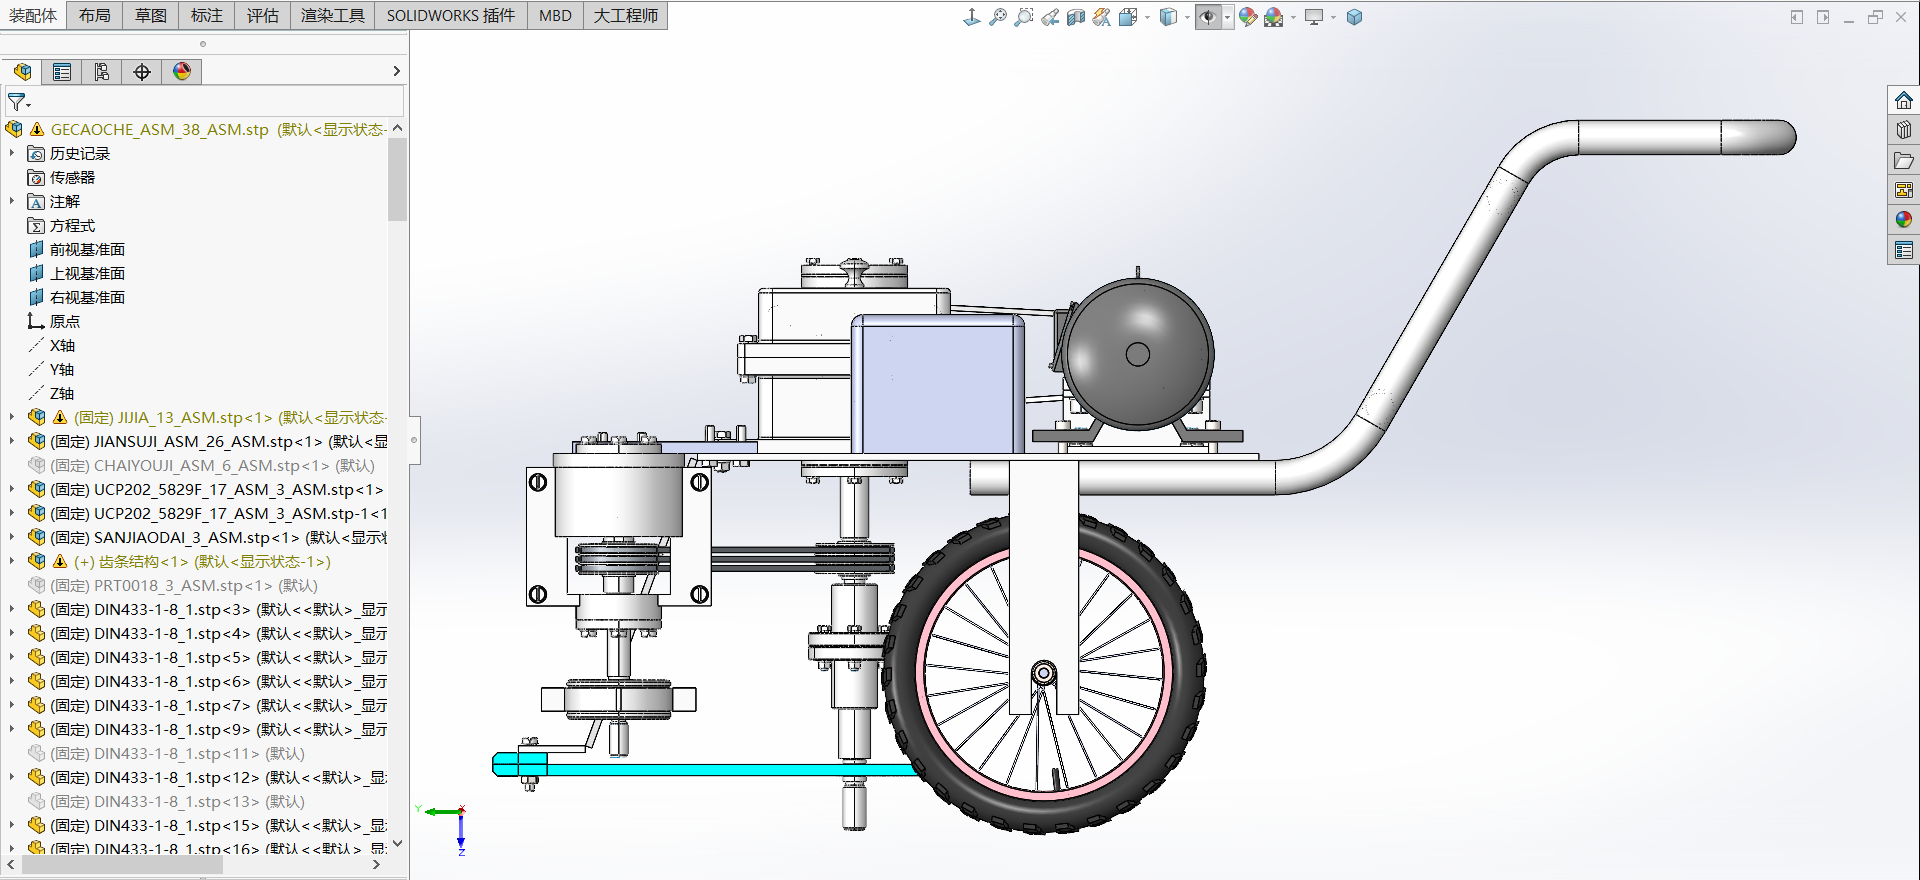Open Apply Scene dropdown arrow
This screenshot has width=1920, height=880.
(x=1293, y=17)
